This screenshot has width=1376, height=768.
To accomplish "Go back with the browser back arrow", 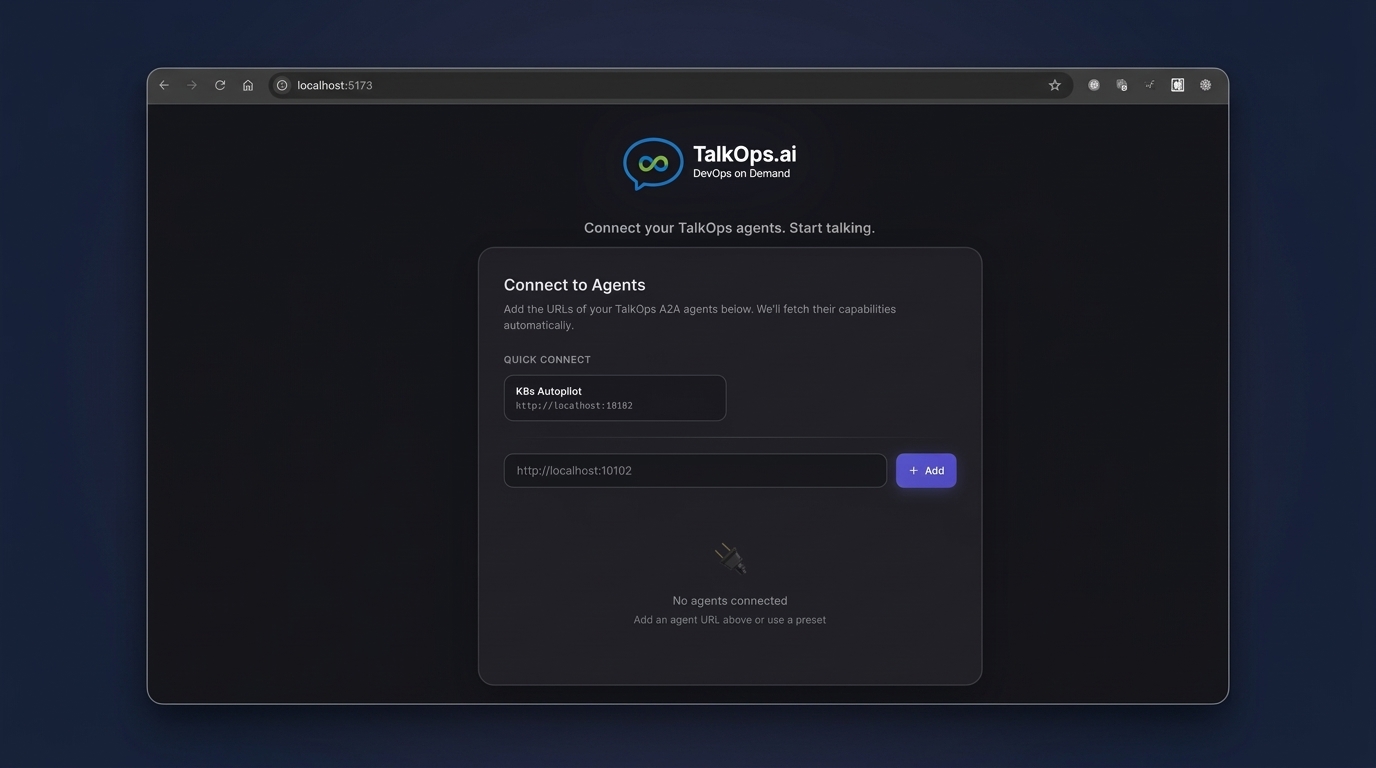I will click(164, 85).
